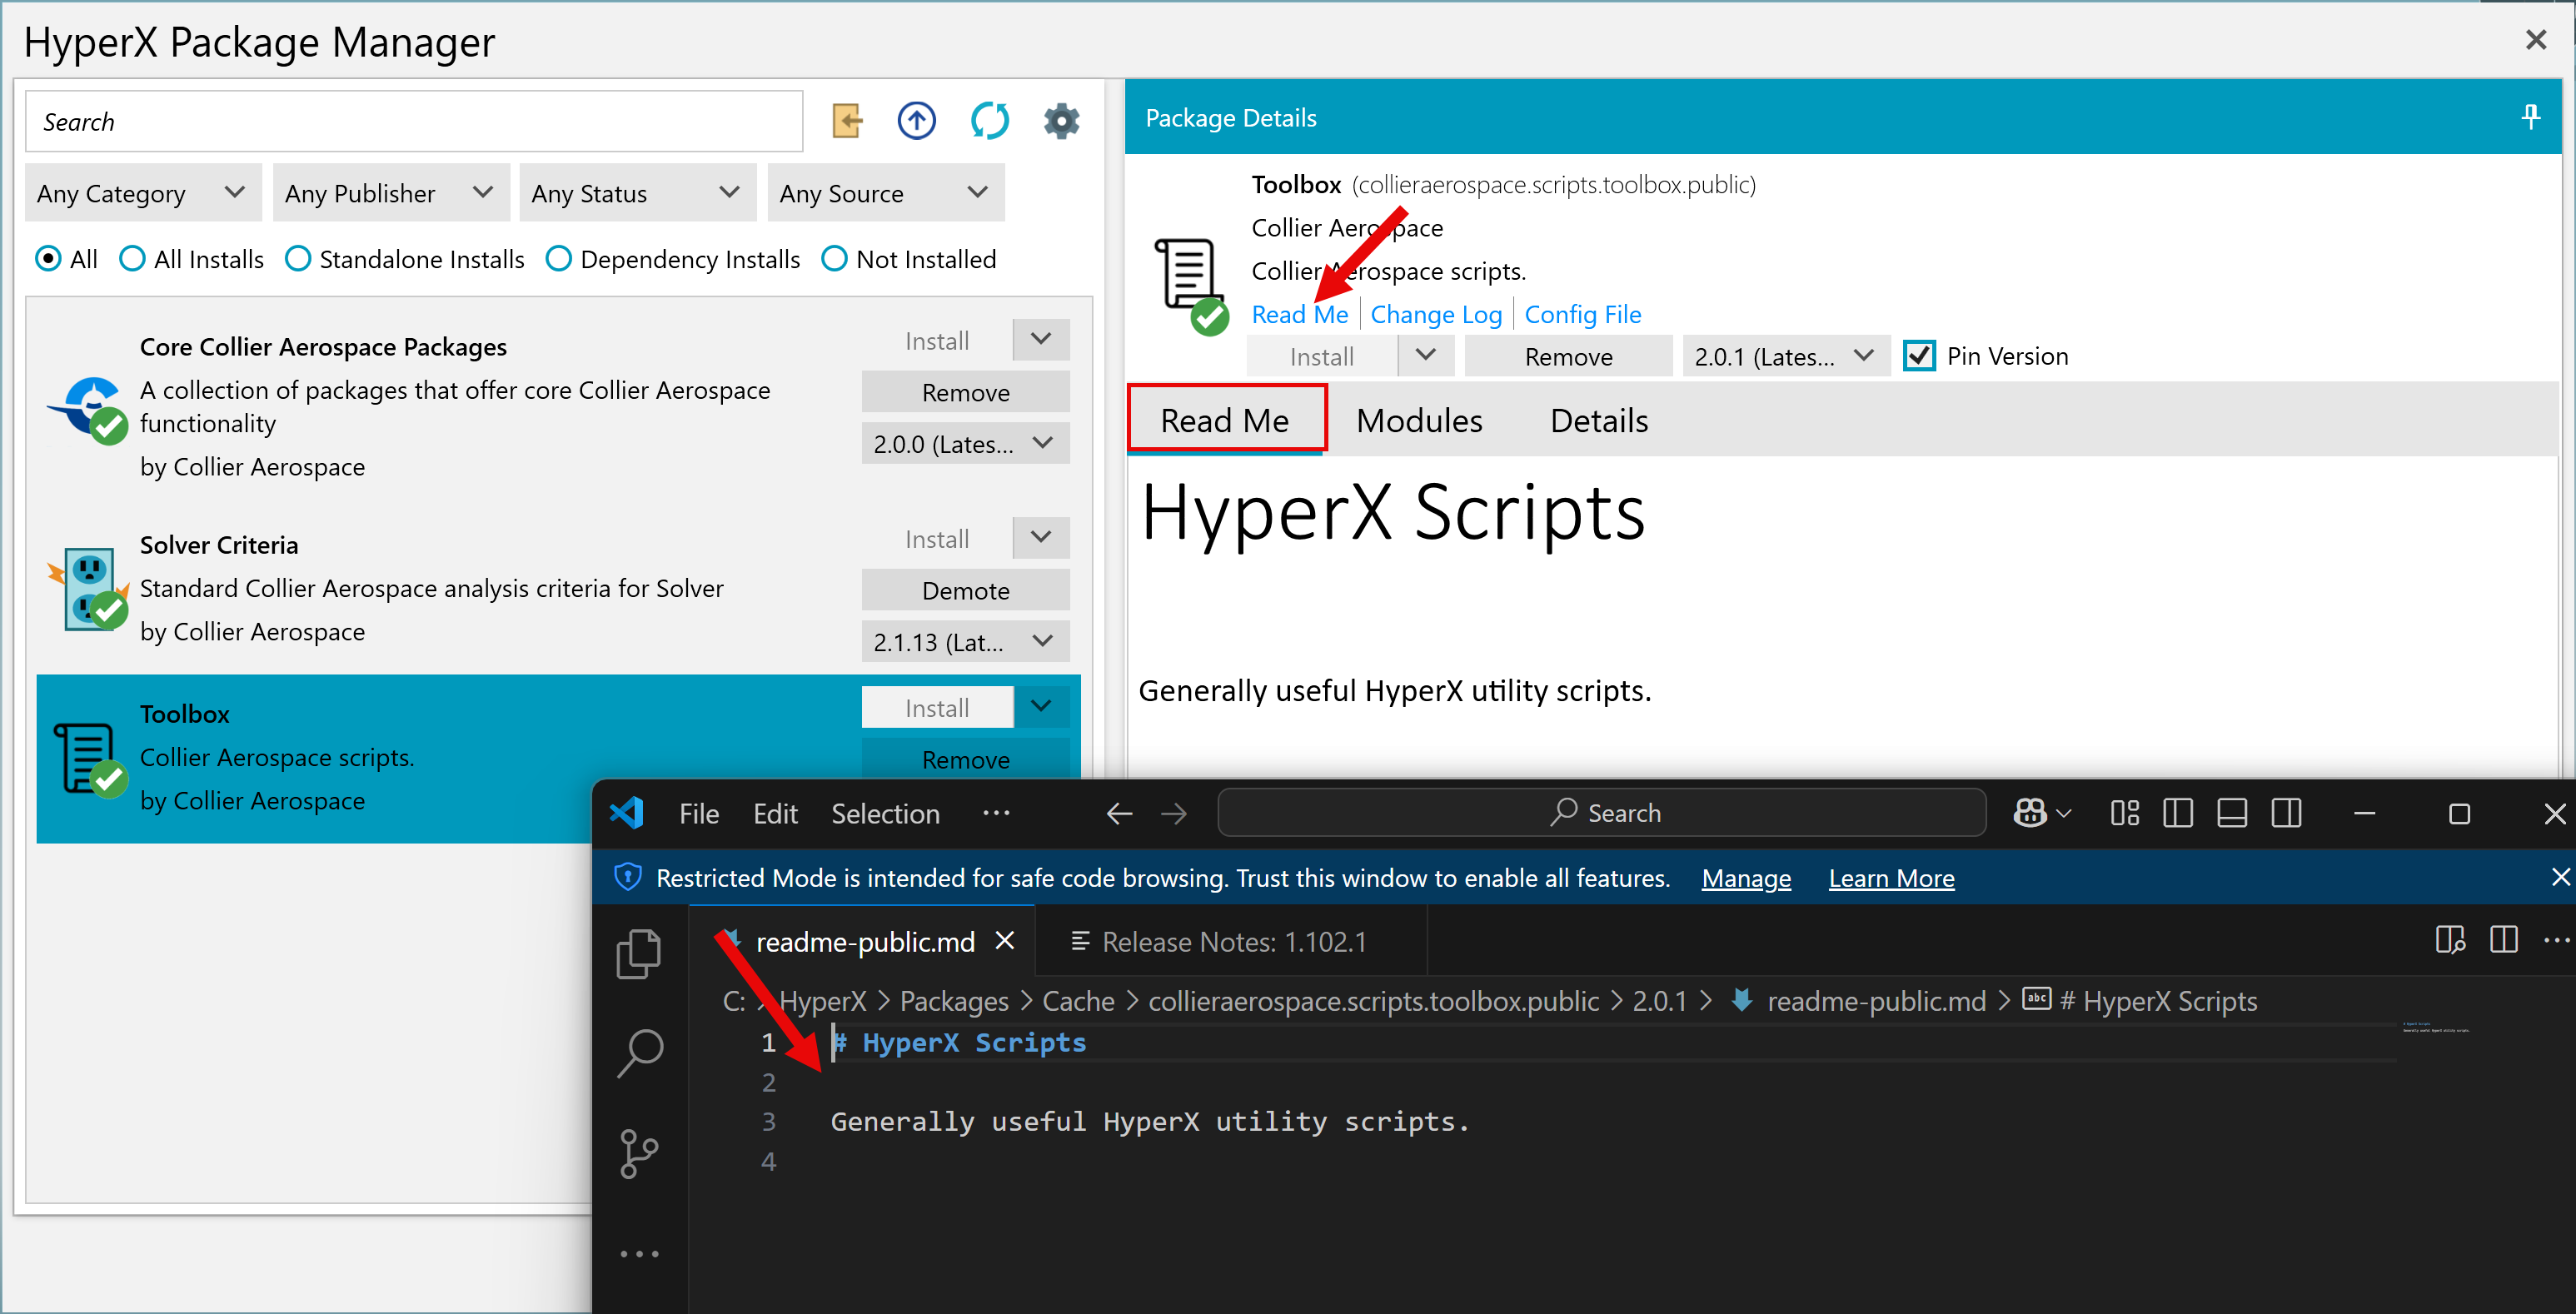Open the VS Code File menu

pyautogui.click(x=698, y=813)
